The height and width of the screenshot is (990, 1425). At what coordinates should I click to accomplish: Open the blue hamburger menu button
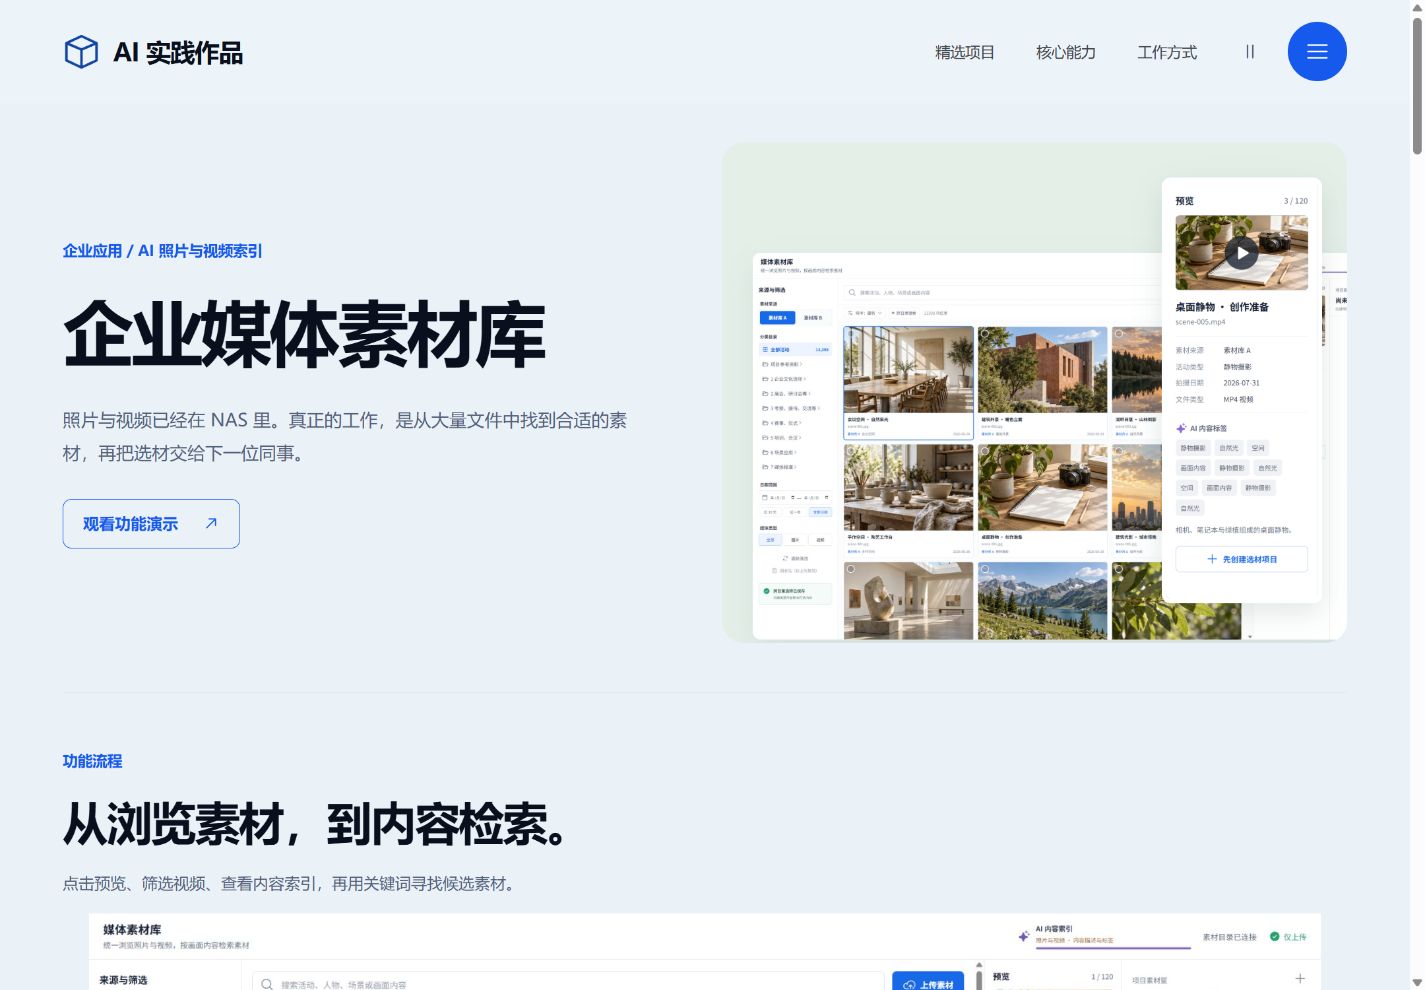click(x=1317, y=51)
